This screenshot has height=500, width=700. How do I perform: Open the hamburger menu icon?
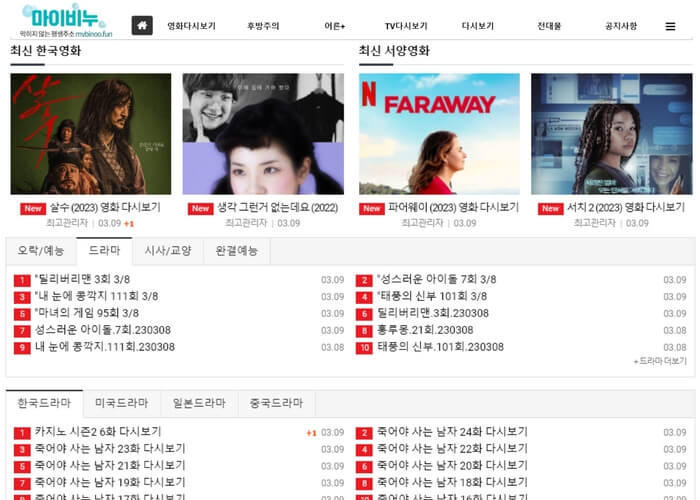click(x=670, y=26)
